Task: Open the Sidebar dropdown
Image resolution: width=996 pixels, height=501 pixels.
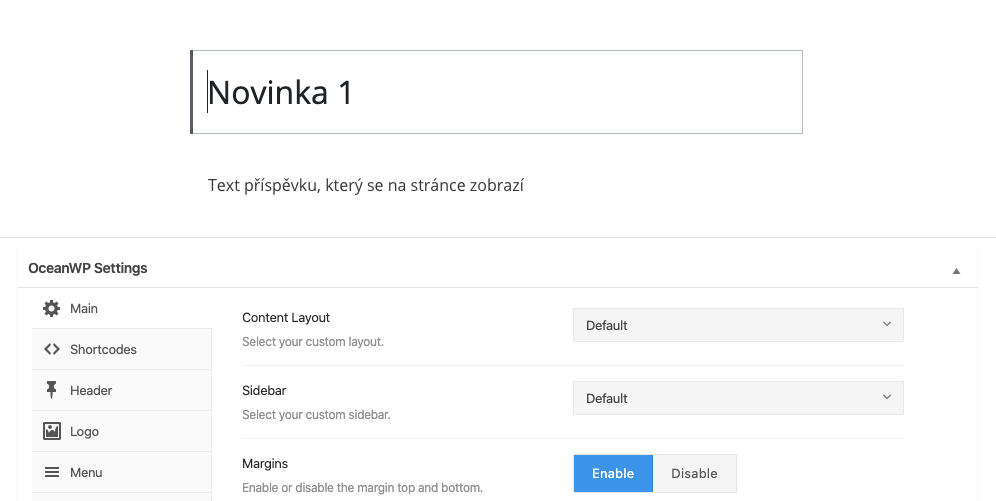Action: pos(738,398)
